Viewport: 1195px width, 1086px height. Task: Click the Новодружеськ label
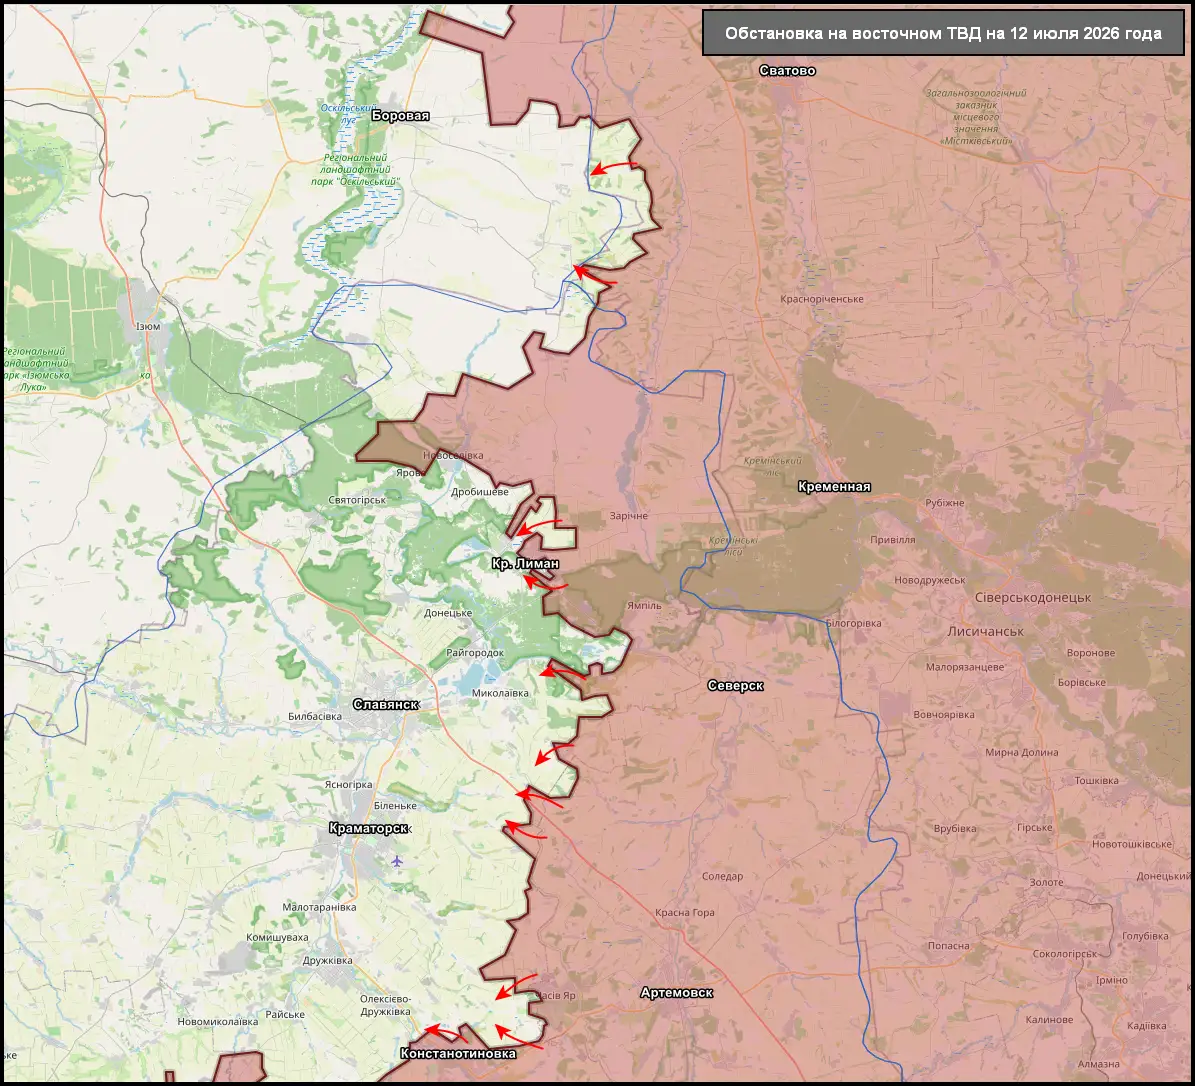(931, 581)
